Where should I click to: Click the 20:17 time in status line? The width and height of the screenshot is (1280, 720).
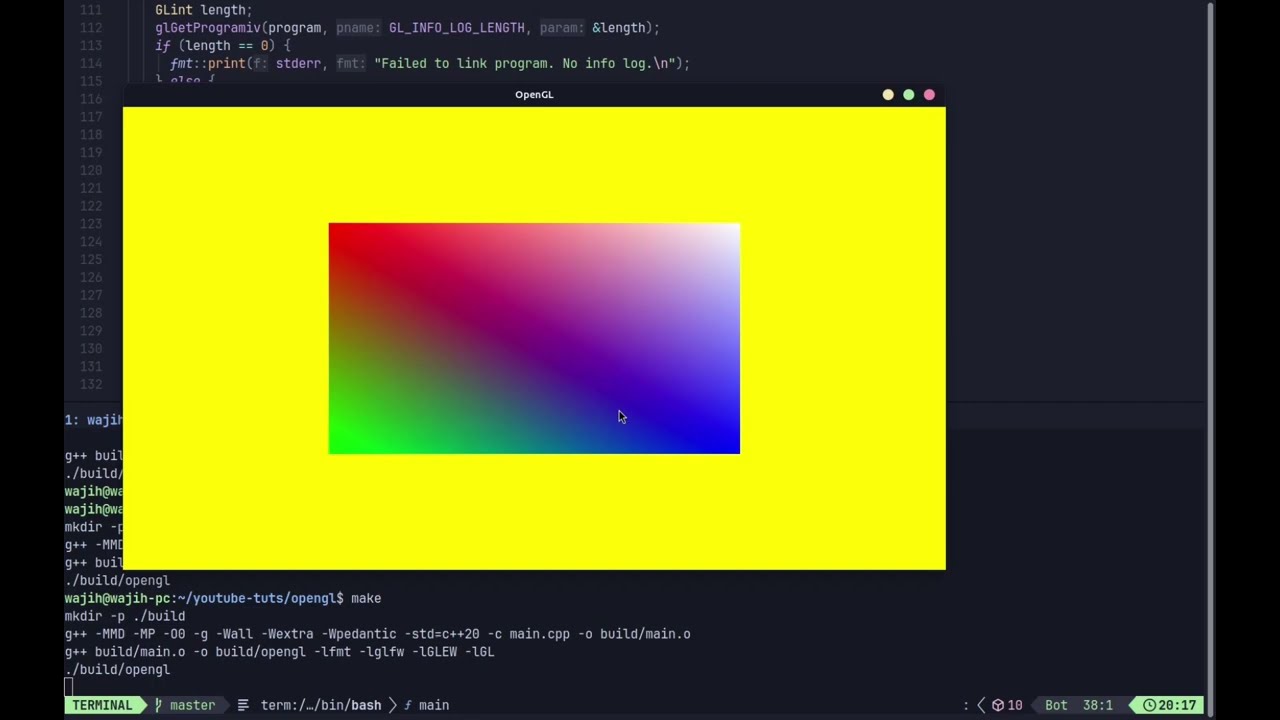[1177, 705]
